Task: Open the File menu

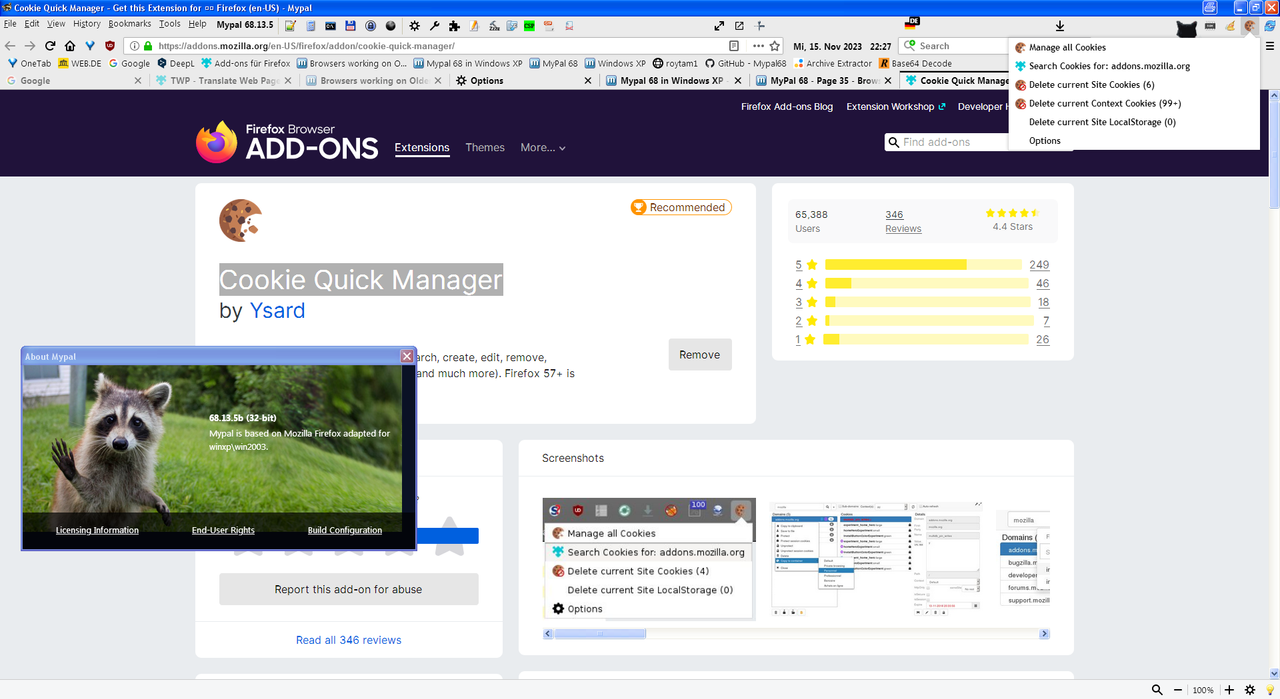Action: 11,23
